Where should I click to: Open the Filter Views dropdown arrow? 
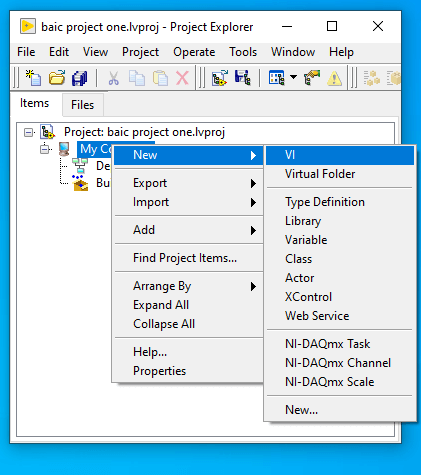click(x=293, y=77)
